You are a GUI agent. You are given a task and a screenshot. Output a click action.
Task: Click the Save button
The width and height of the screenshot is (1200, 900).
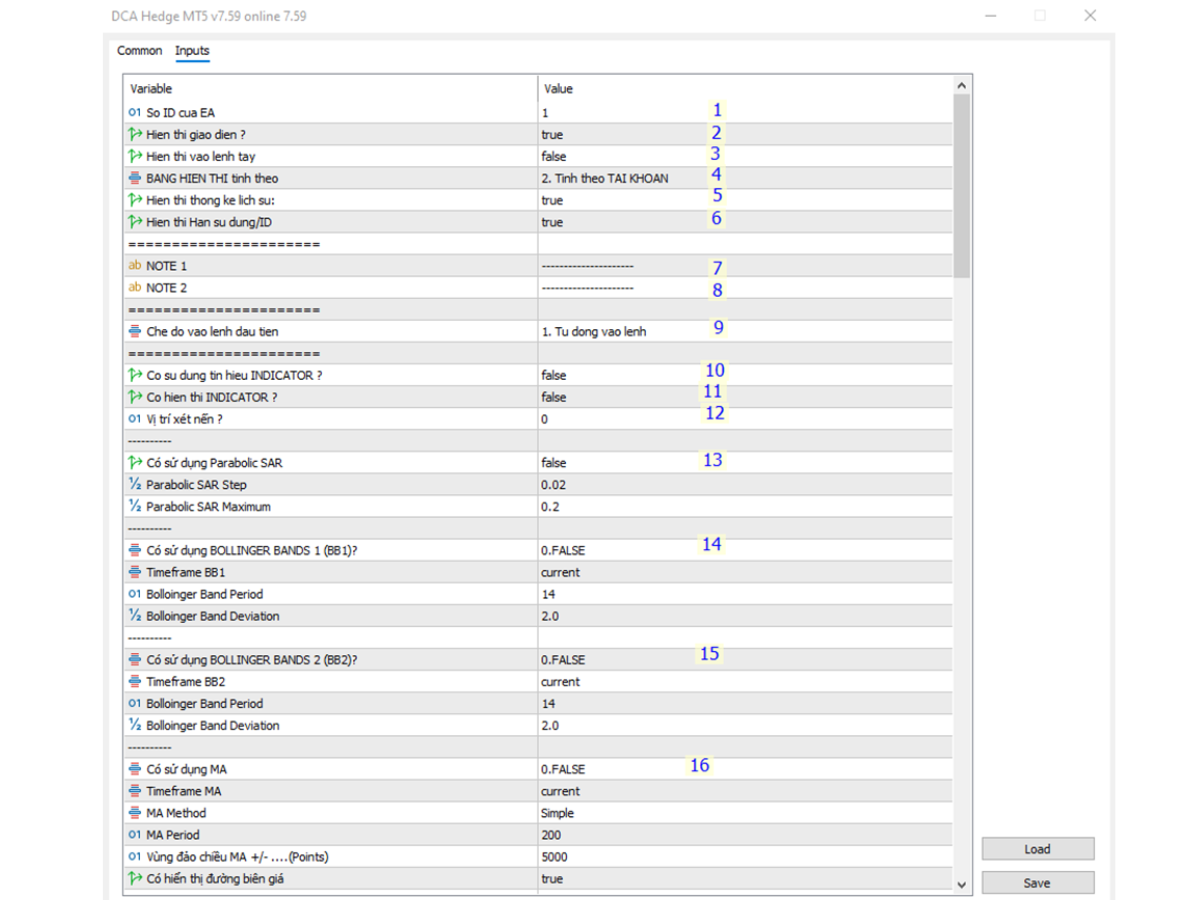[x=1037, y=883]
